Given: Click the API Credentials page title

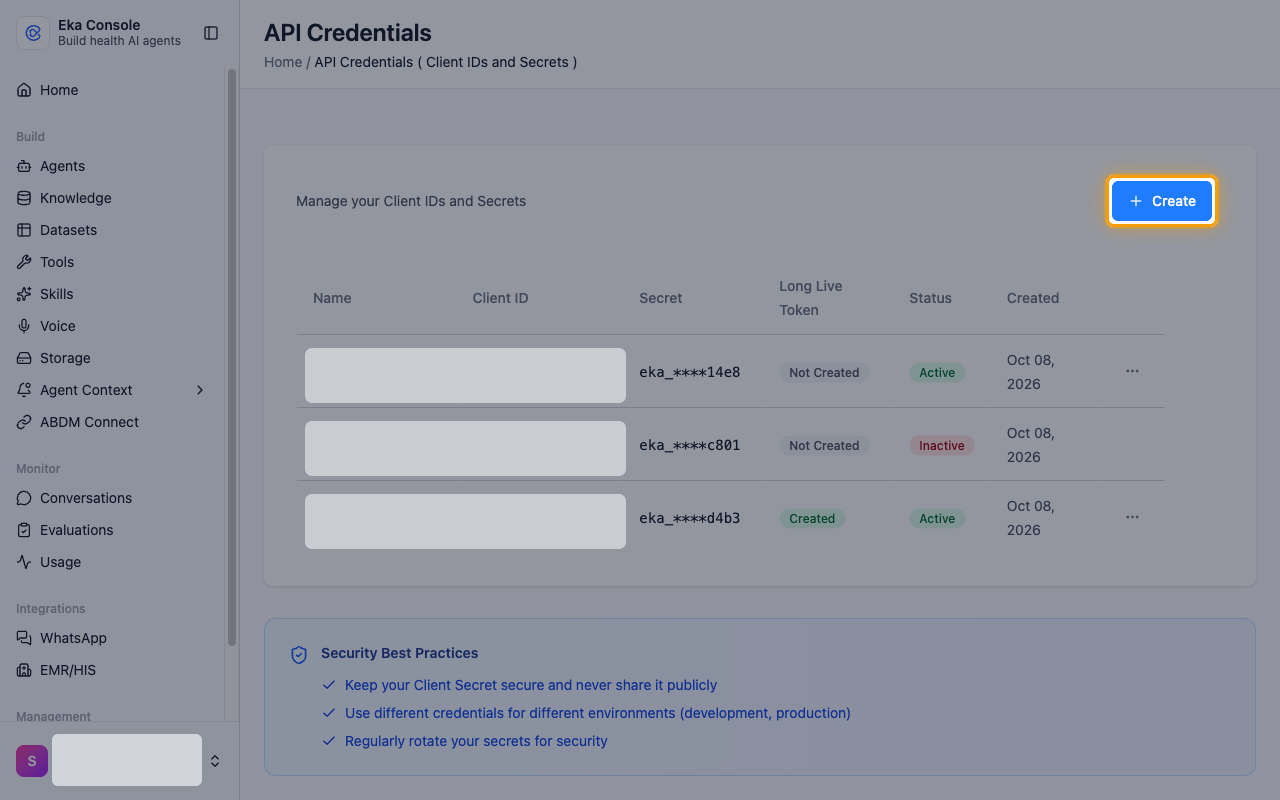Looking at the screenshot, I should click(x=348, y=32).
